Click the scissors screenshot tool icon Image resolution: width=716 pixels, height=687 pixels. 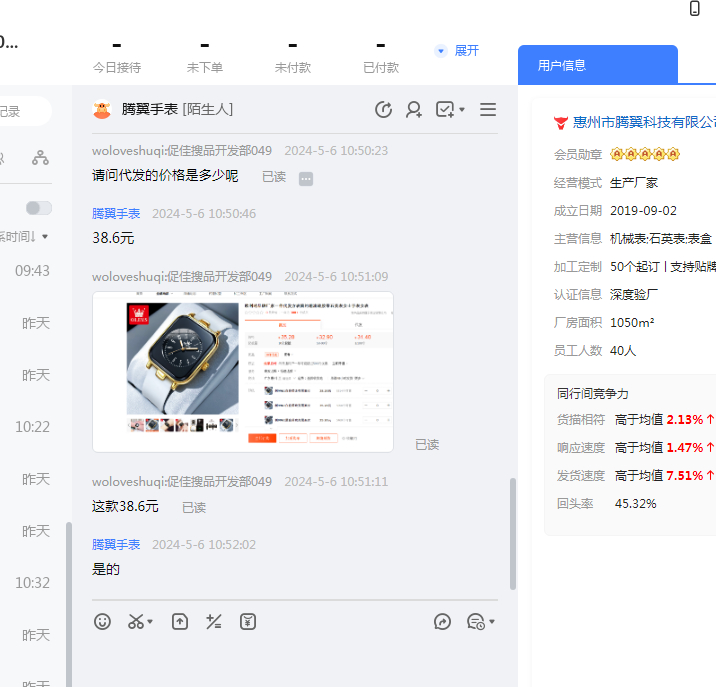coord(136,622)
